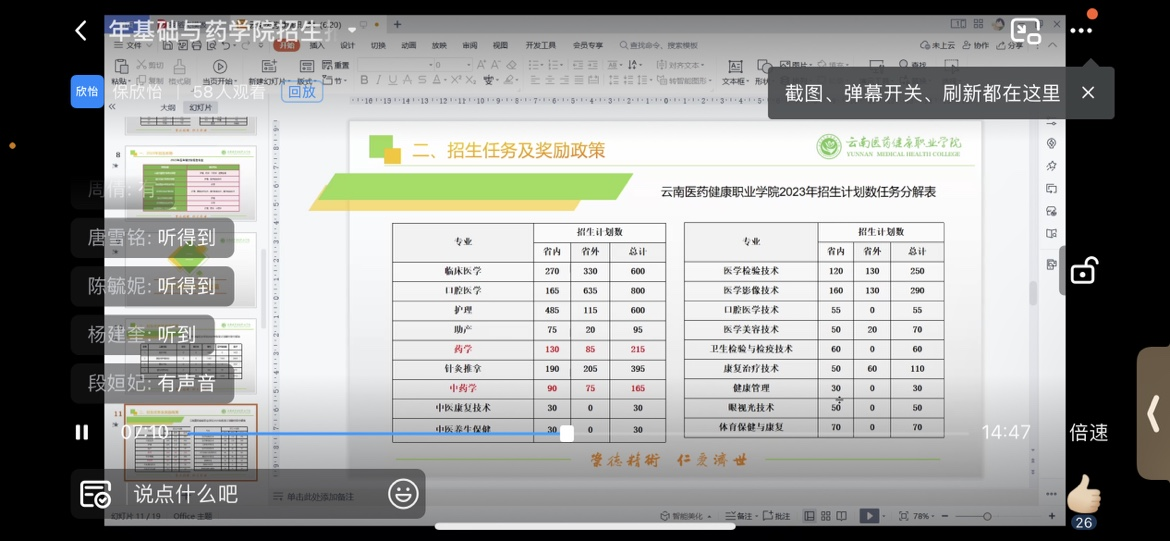Viewport: 1170px width, 541px height.
Task: Open the 节 section dropdown
Action: (335, 81)
